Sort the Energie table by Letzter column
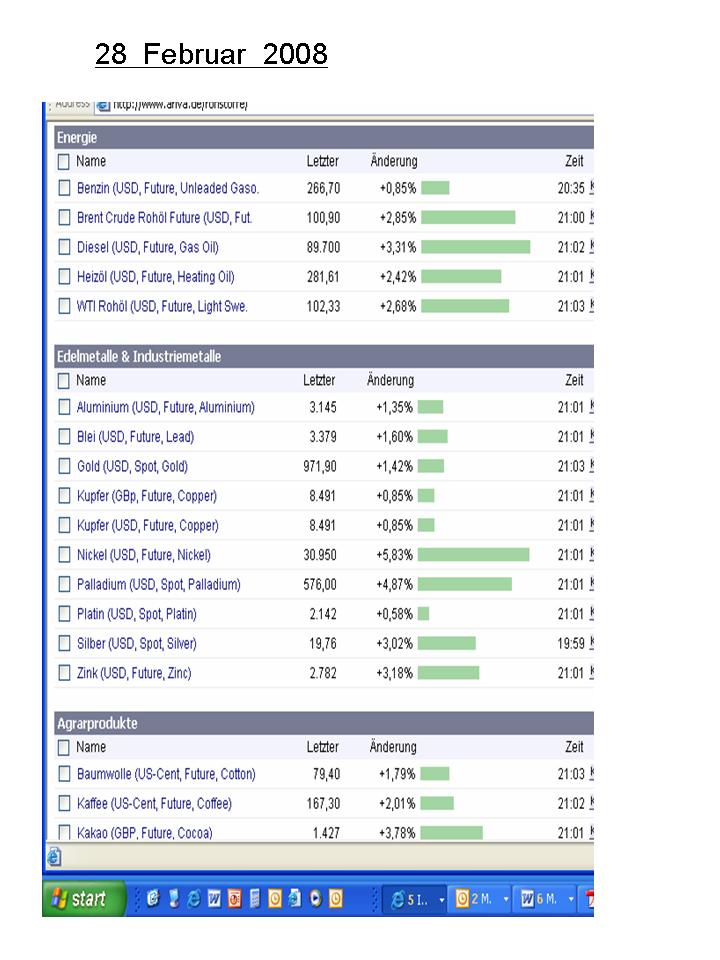The image size is (720, 960). [x=322, y=161]
